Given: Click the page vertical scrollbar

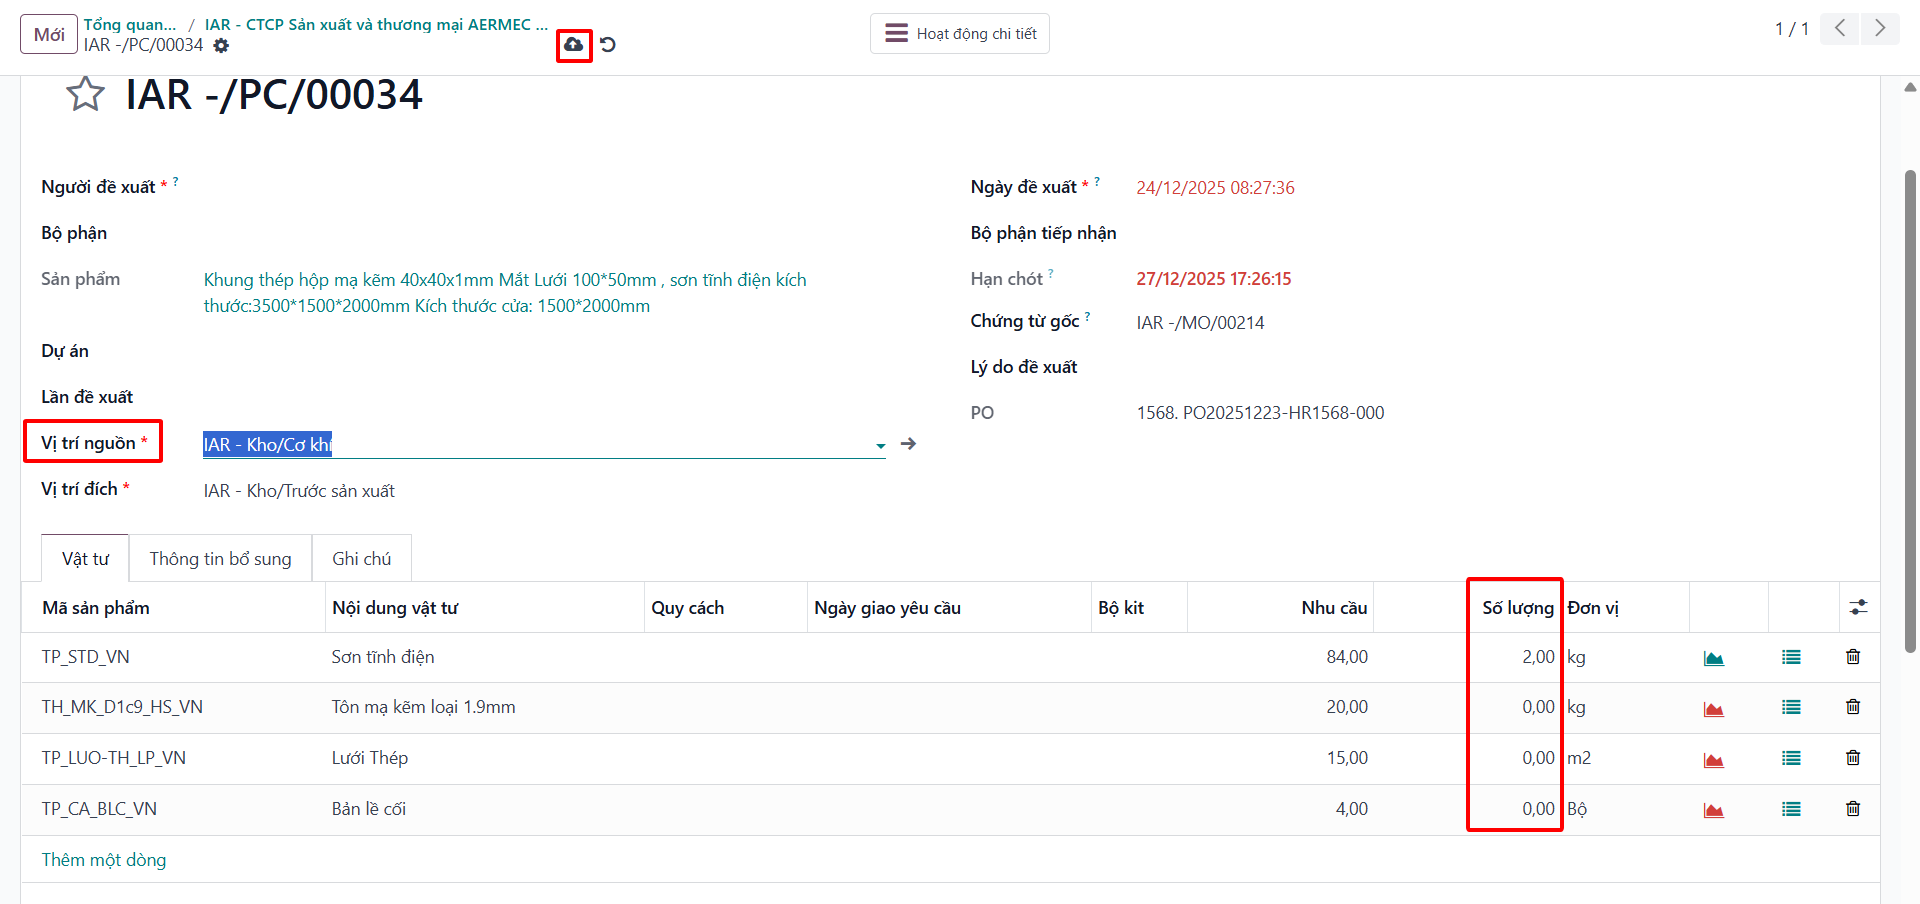Looking at the screenshot, I should click(x=1910, y=410).
